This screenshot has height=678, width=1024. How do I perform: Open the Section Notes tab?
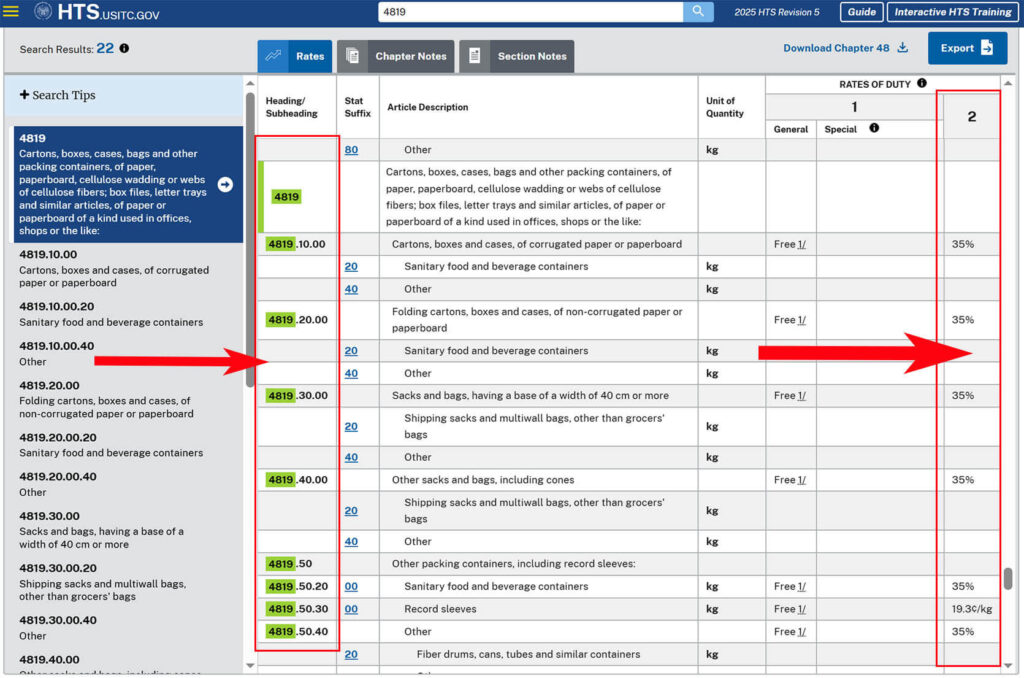point(517,56)
